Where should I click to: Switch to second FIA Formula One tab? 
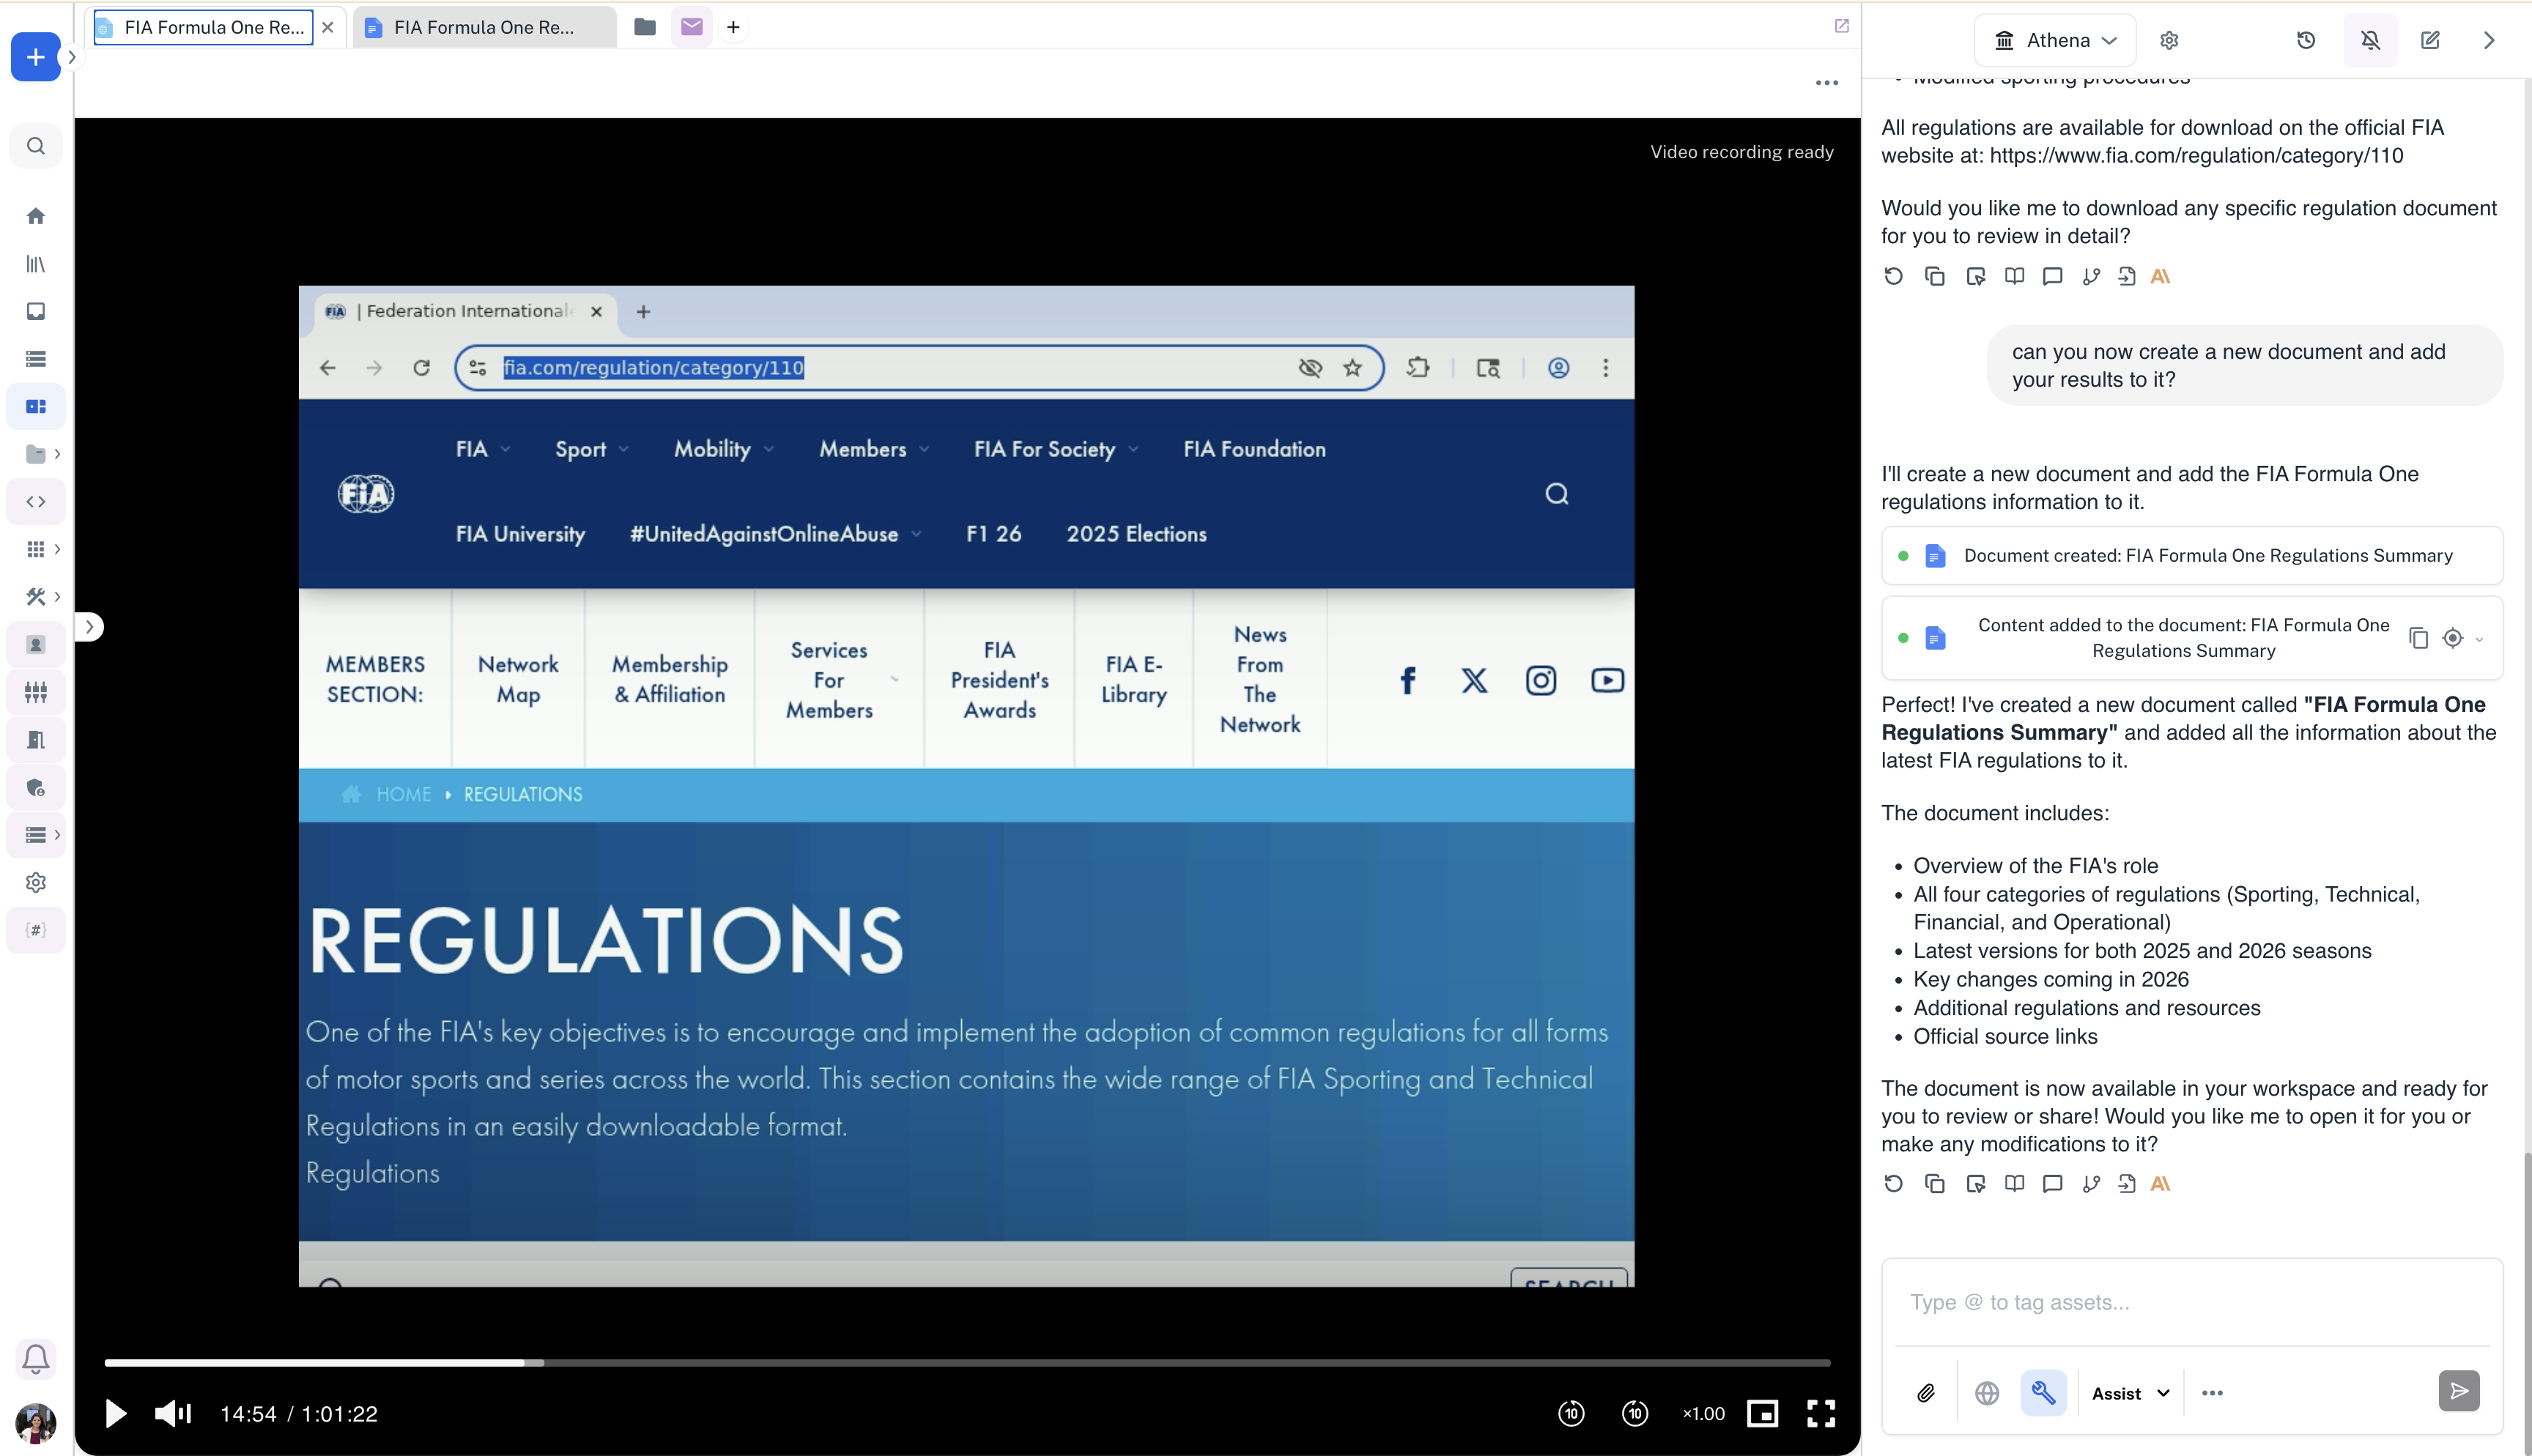click(483, 27)
